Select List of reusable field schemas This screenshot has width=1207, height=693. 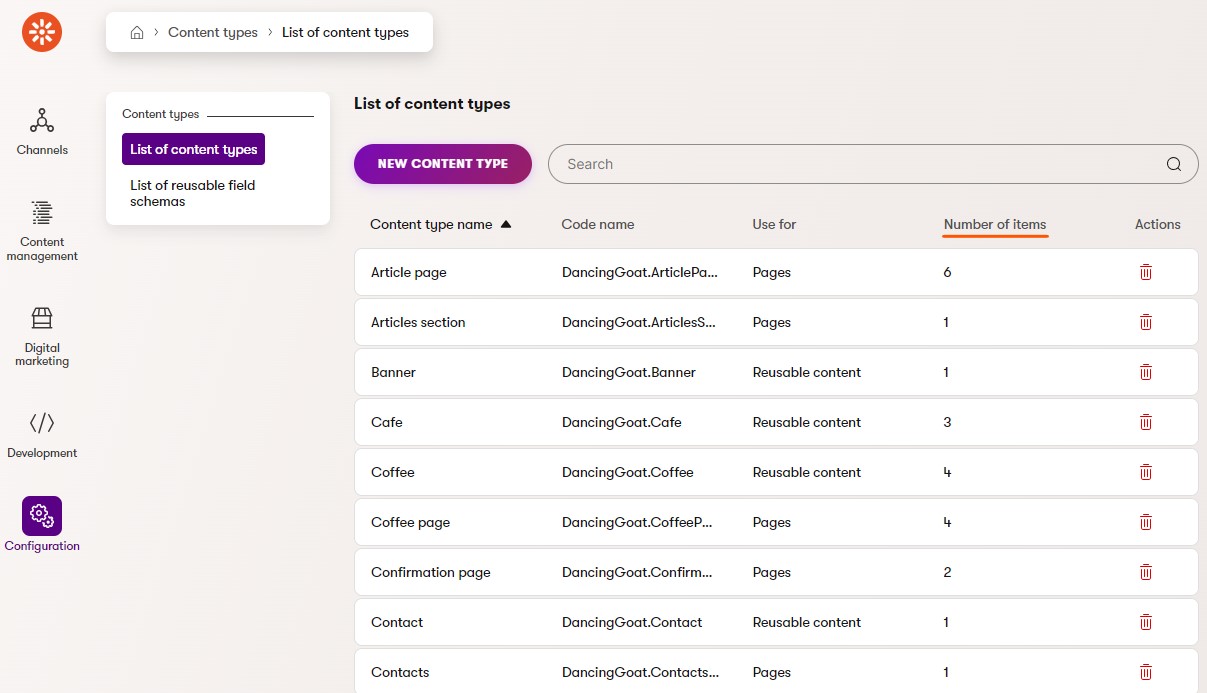[192, 193]
